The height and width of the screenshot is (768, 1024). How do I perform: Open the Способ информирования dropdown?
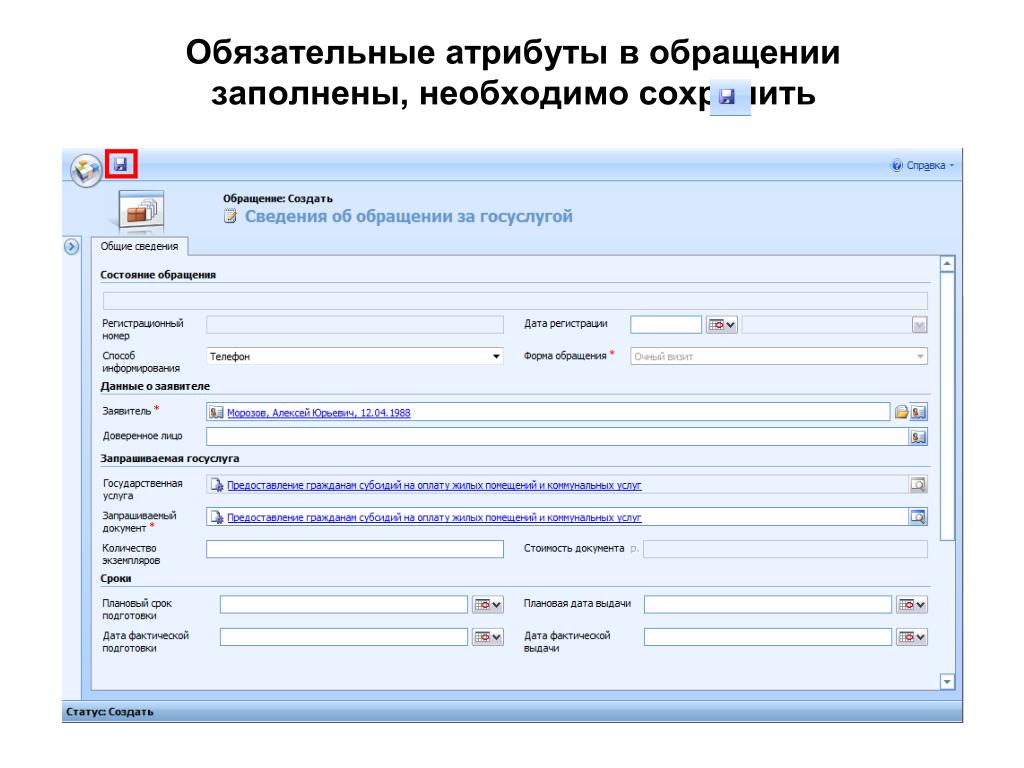(496, 357)
